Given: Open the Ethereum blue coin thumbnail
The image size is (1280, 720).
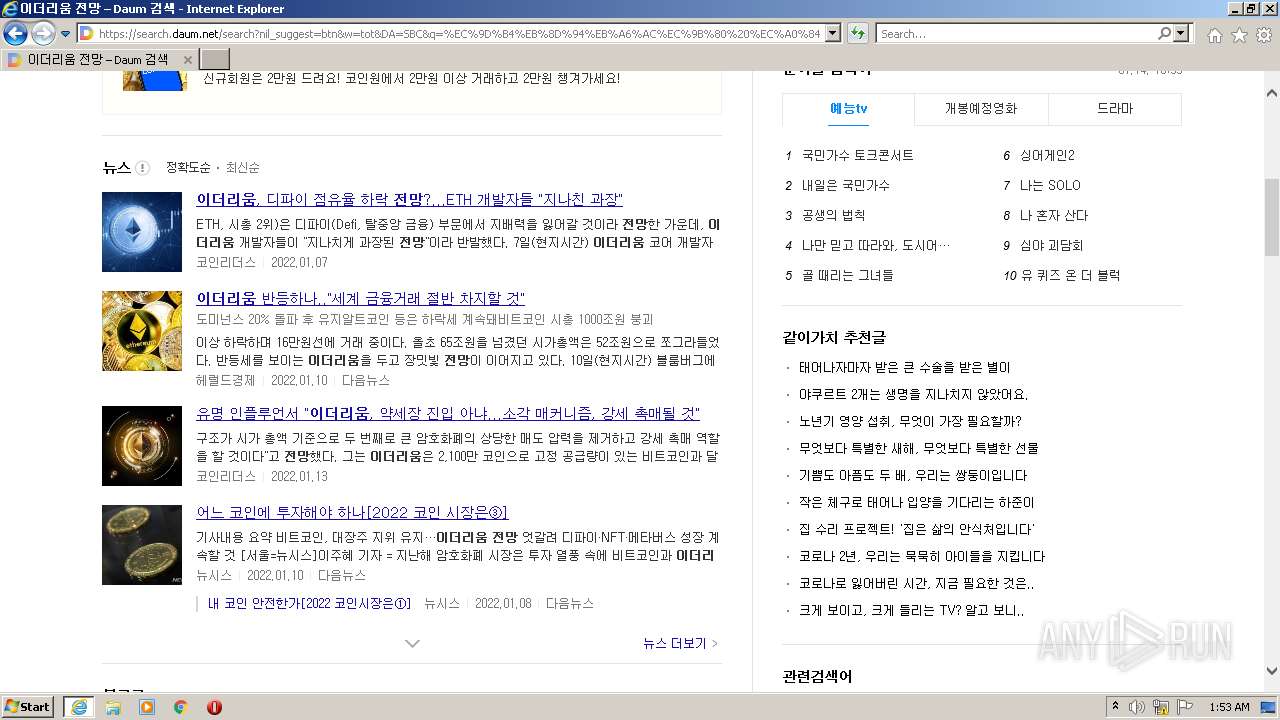Looking at the screenshot, I should 142,232.
